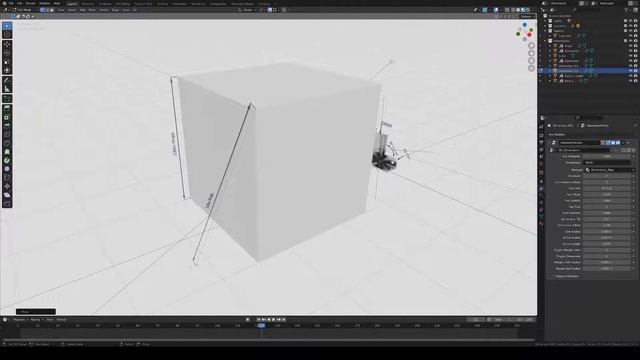This screenshot has width=640, height=360.
Task: Select the Loop Cut tool
Action: (x=7, y=135)
